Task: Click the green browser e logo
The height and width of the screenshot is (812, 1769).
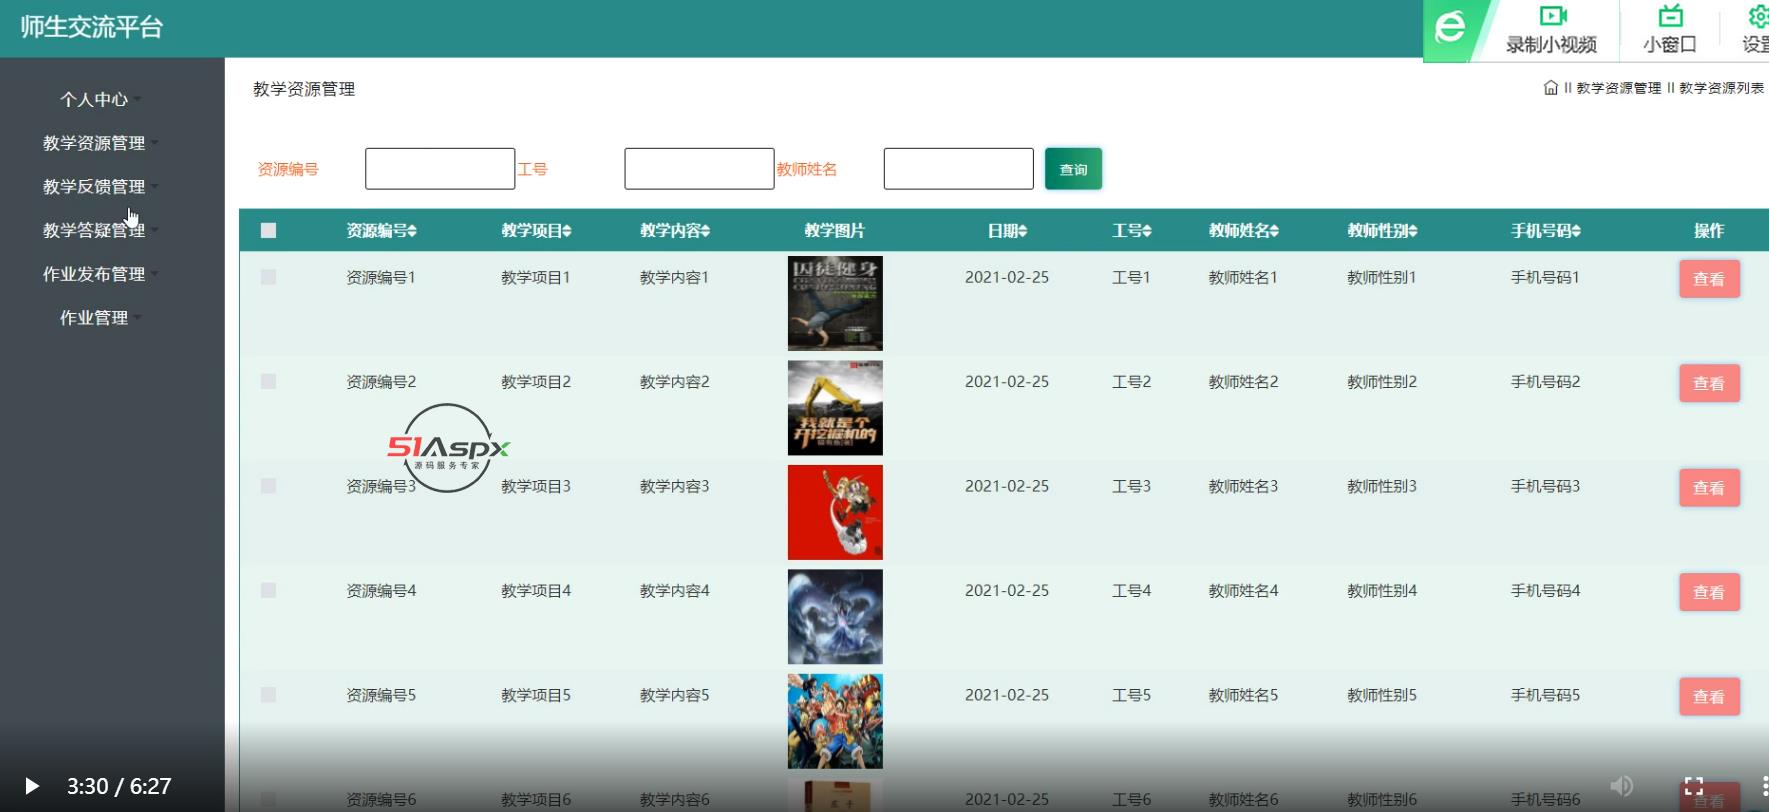Action: click(1450, 28)
